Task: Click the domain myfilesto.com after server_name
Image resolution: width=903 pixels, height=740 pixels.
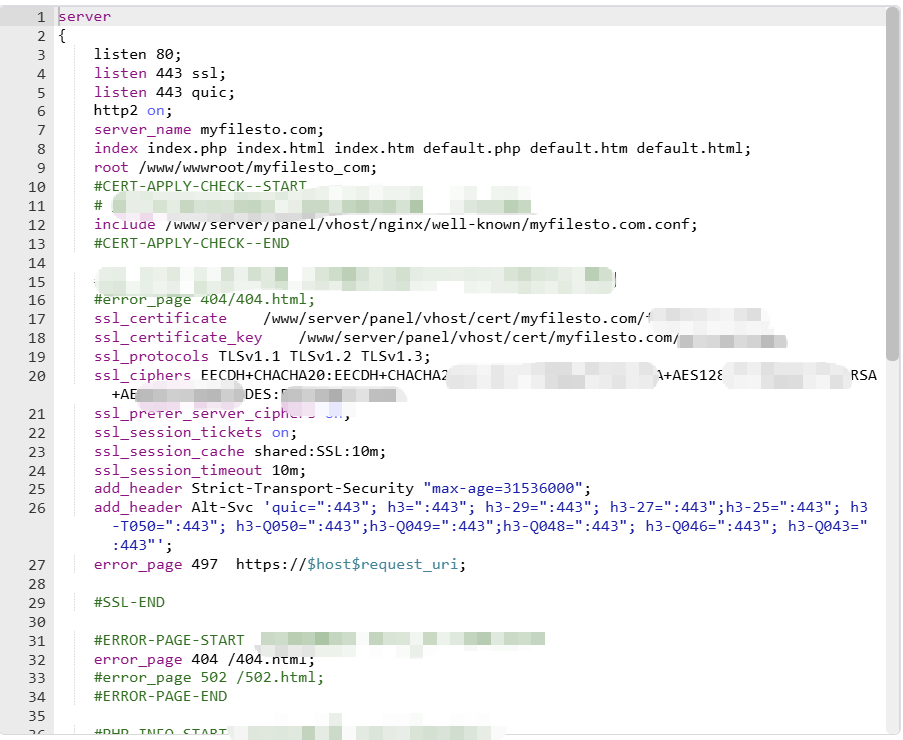Action: 262,130
